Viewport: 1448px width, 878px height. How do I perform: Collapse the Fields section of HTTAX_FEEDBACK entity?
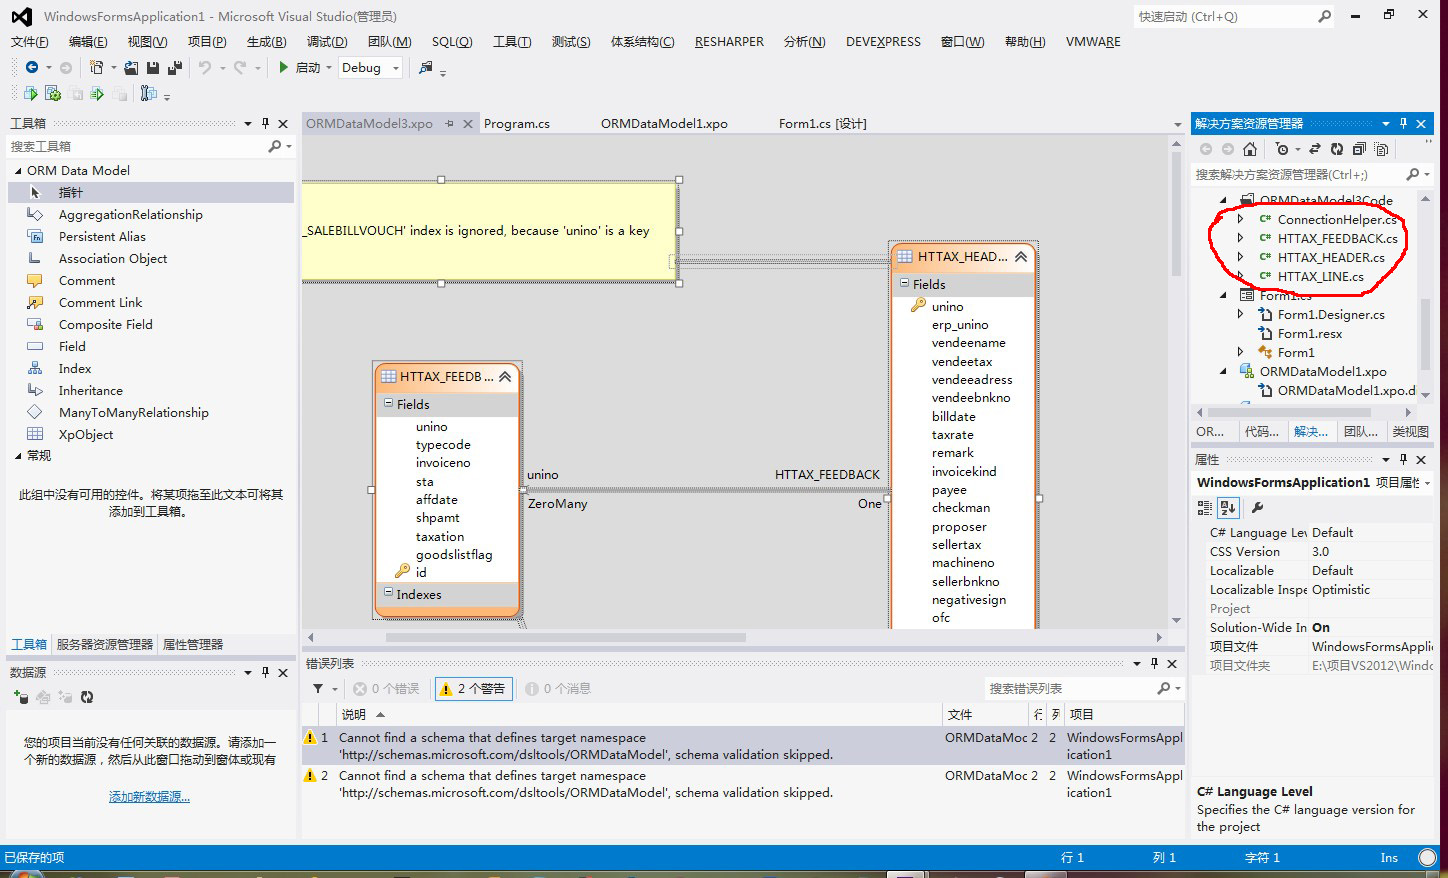(389, 404)
